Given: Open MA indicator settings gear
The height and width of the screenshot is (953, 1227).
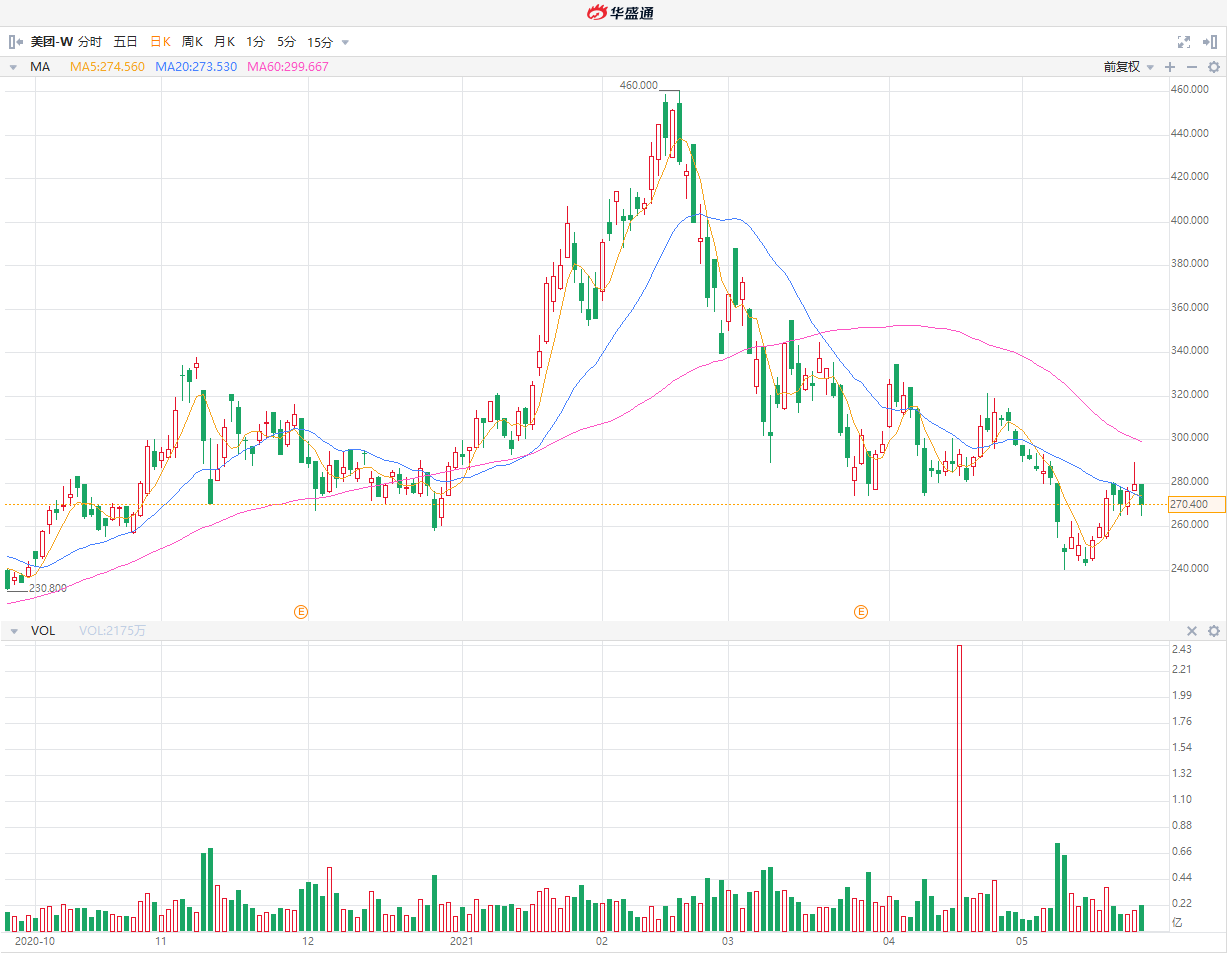Looking at the screenshot, I should tap(1213, 67).
